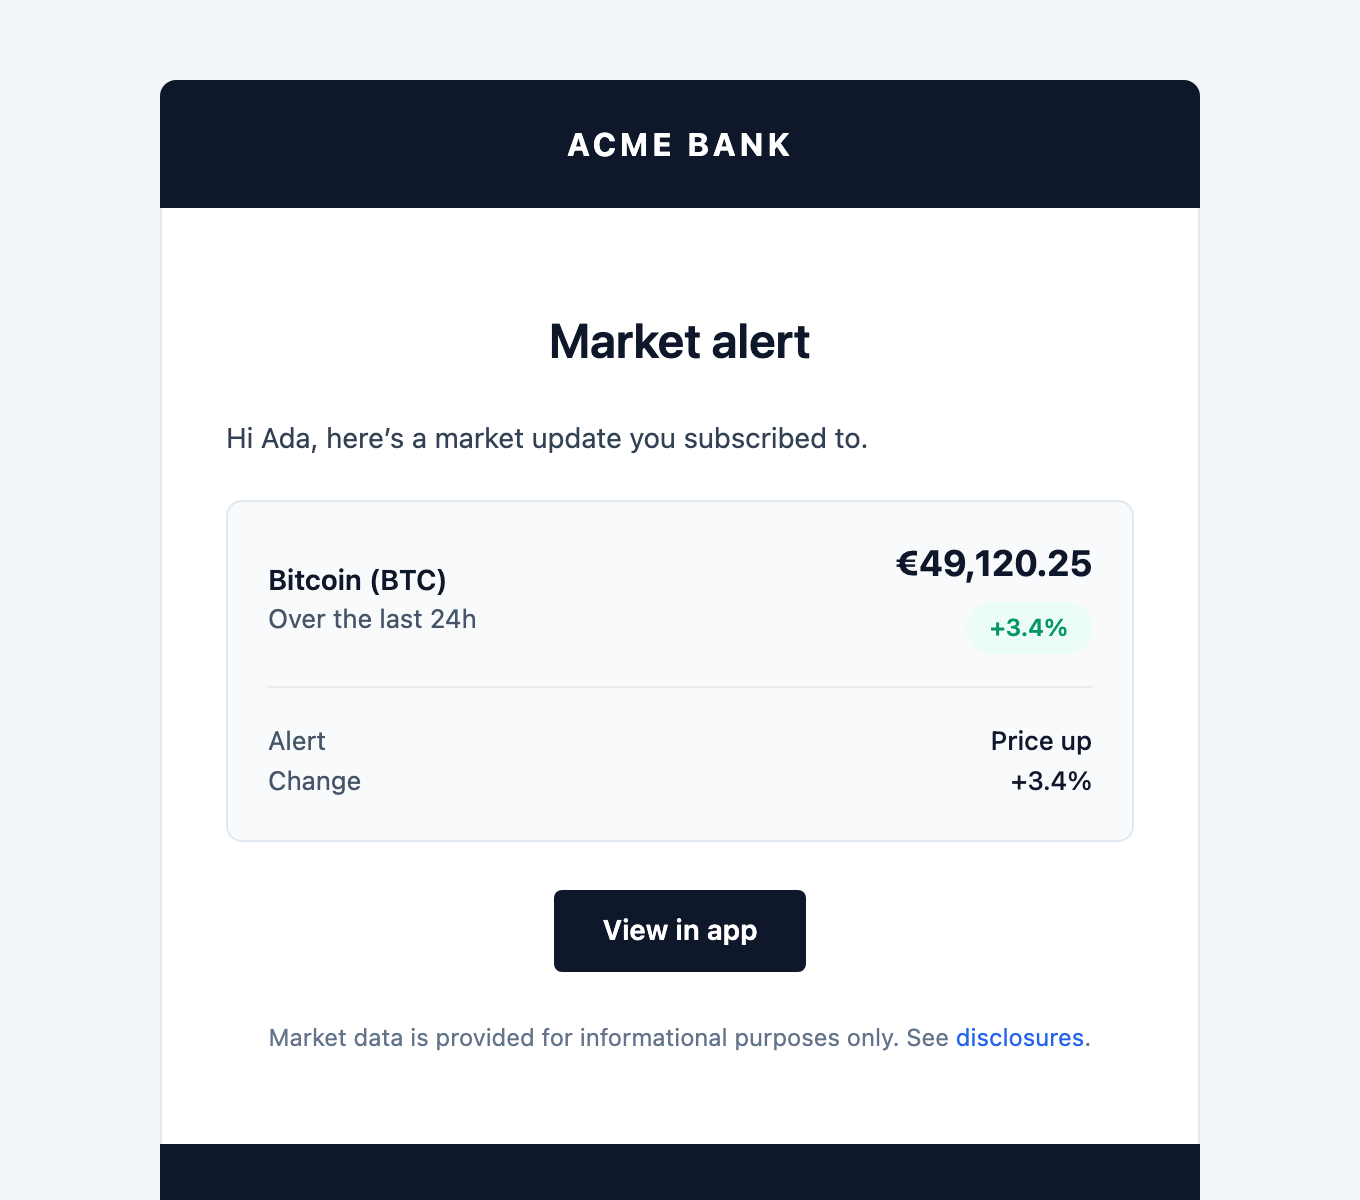1360x1200 pixels.
Task: Open the disclosures link
Action: (x=1019, y=1038)
